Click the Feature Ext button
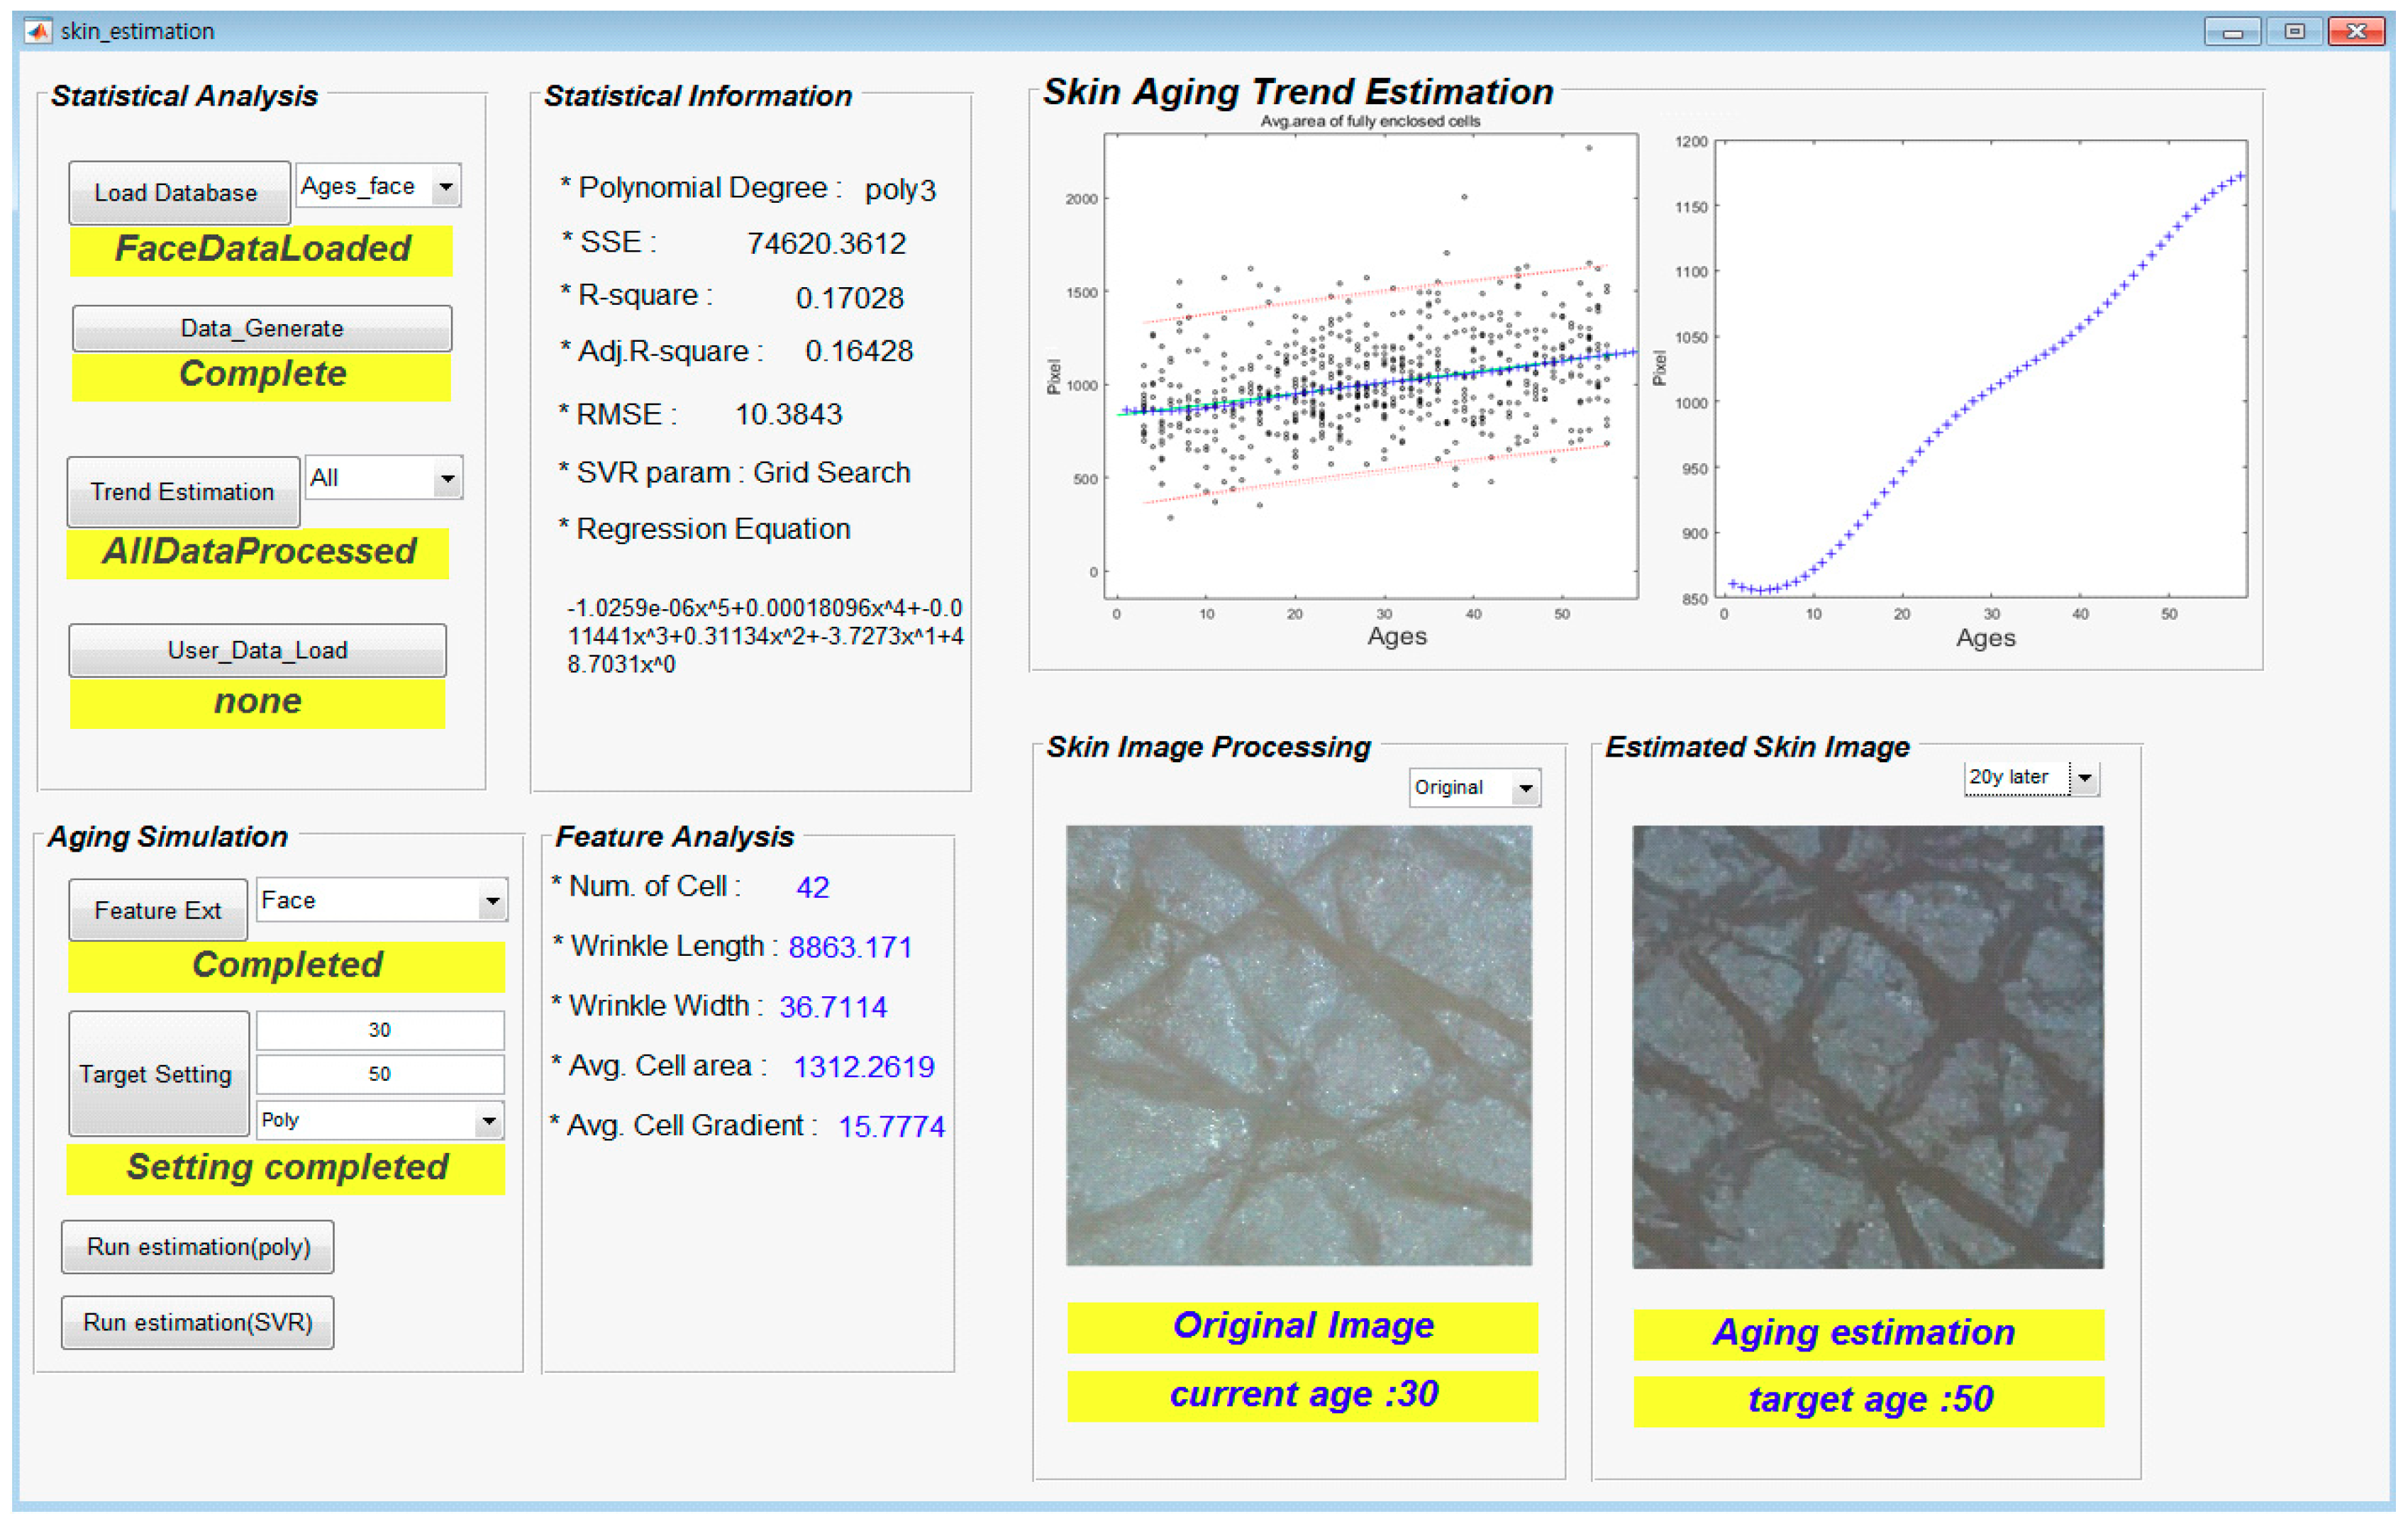Image resolution: width=2408 pixels, height=1526 pixels. (157, 909)
